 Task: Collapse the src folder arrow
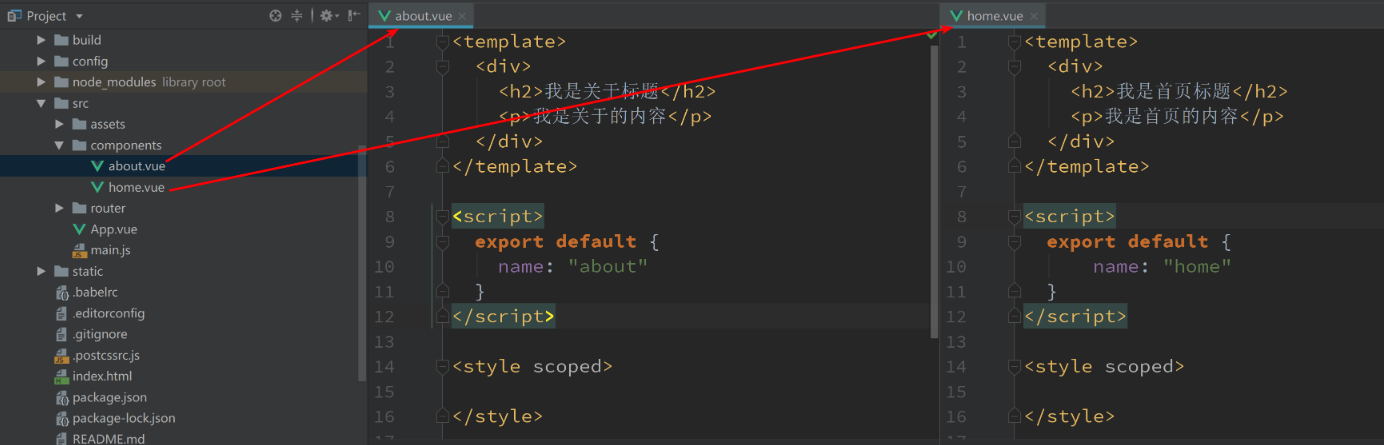pyautogui.click(x=41, y=103)
